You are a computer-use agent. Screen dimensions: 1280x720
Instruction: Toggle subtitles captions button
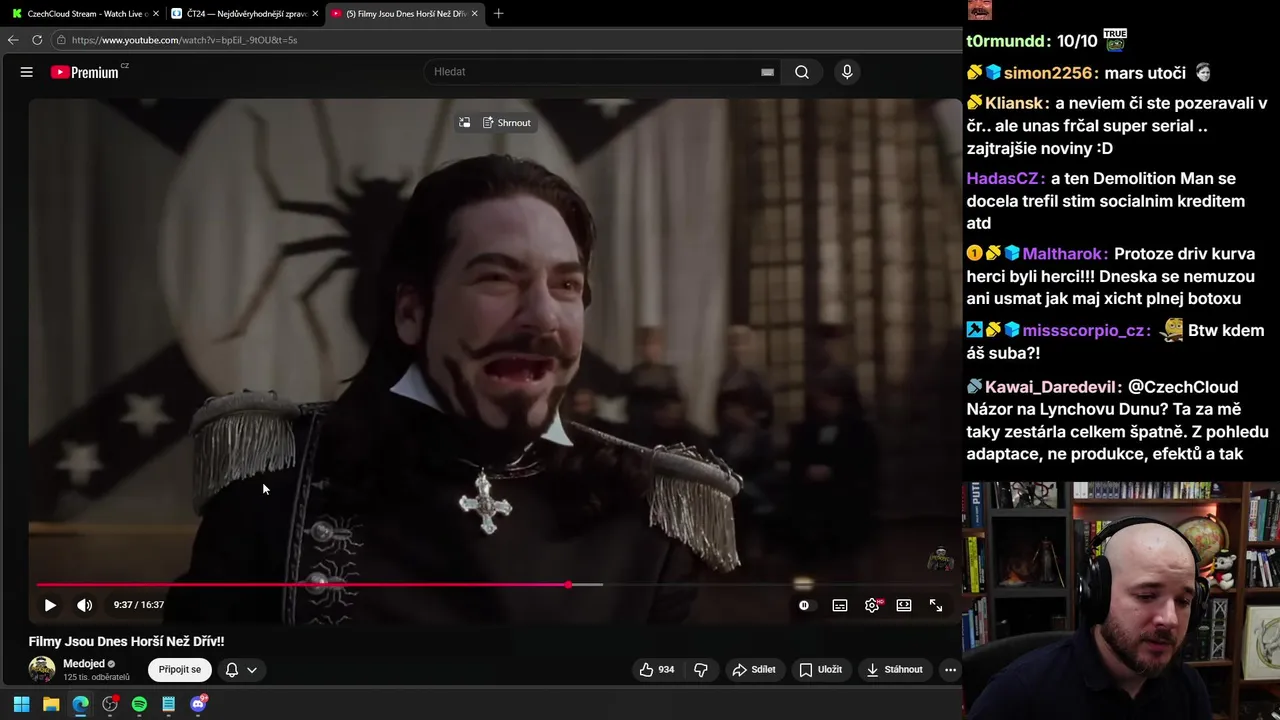tap(840, 605)
